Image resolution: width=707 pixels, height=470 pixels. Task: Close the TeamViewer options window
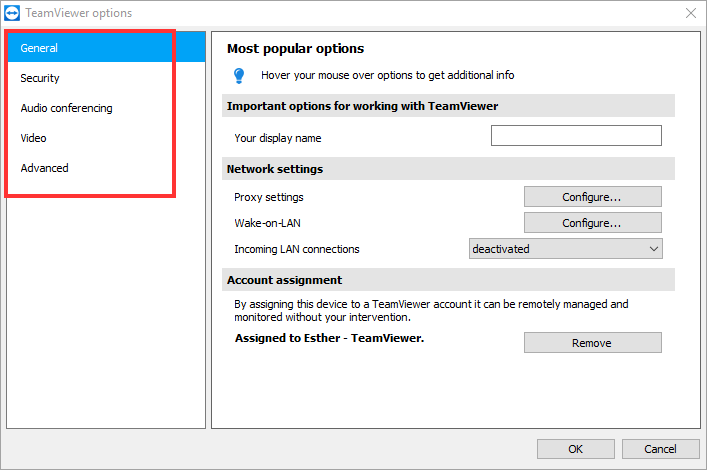(x=690, y=13)
